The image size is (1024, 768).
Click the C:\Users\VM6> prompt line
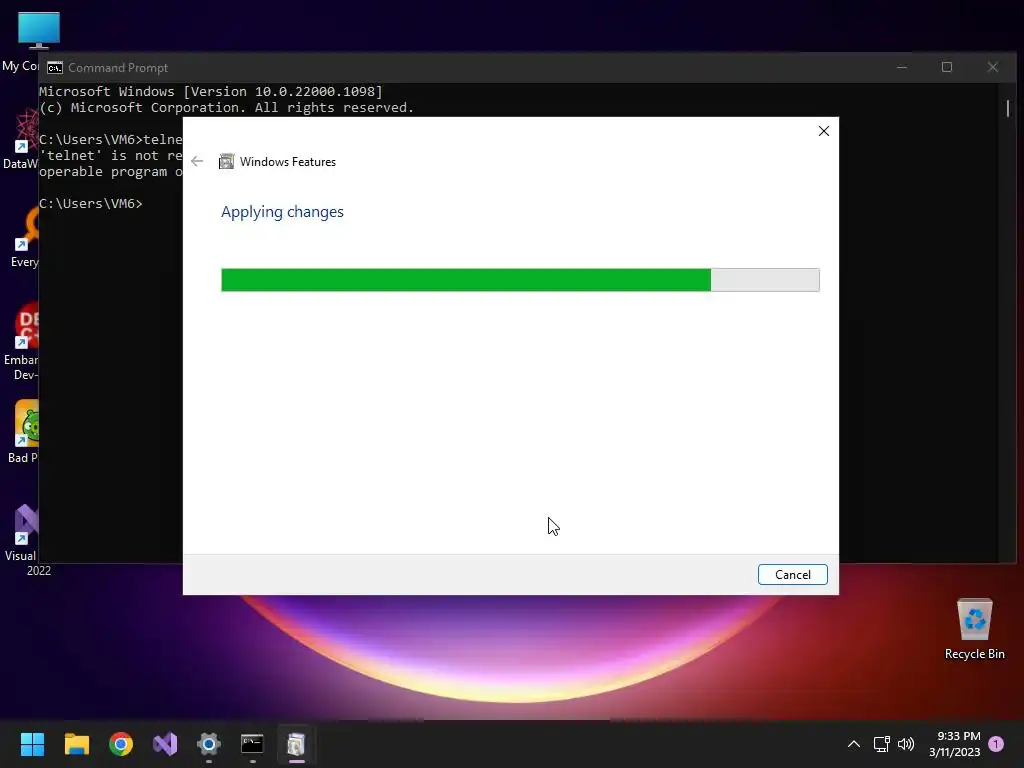tap(91, 204)
